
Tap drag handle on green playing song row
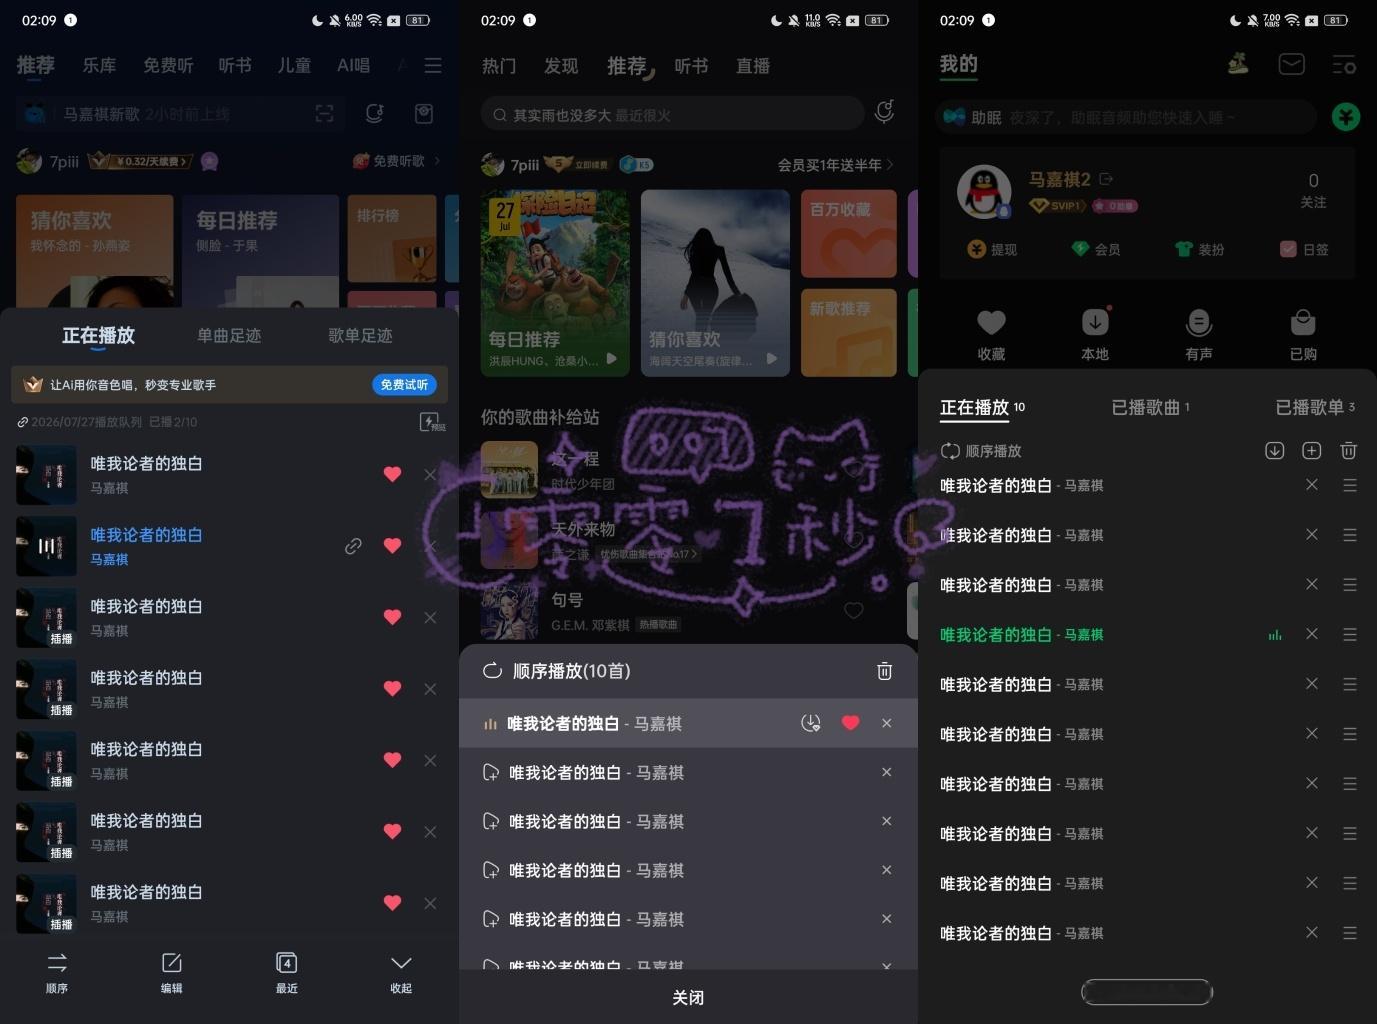pos(1349,634)
